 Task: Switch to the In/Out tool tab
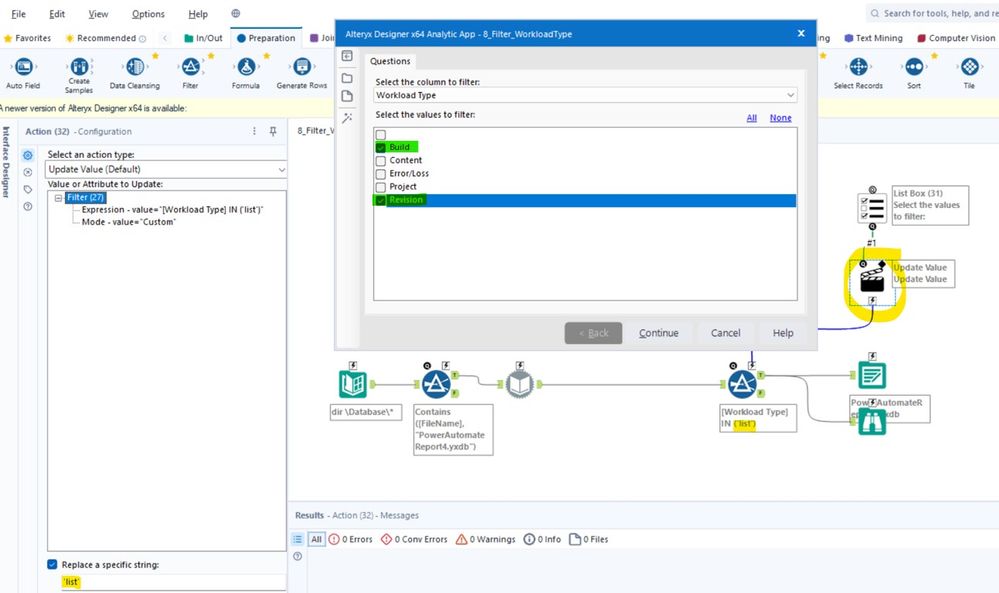(x=203, y=38)
